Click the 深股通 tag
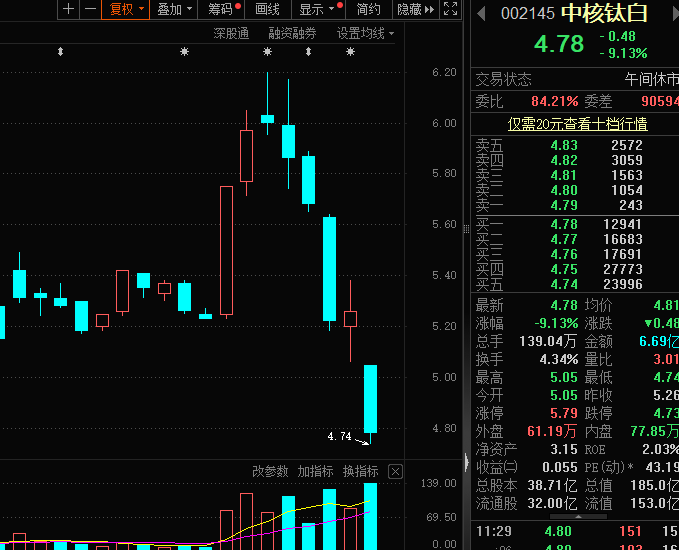679x550 pixels. pyautogui.click(x=231, y=33)
